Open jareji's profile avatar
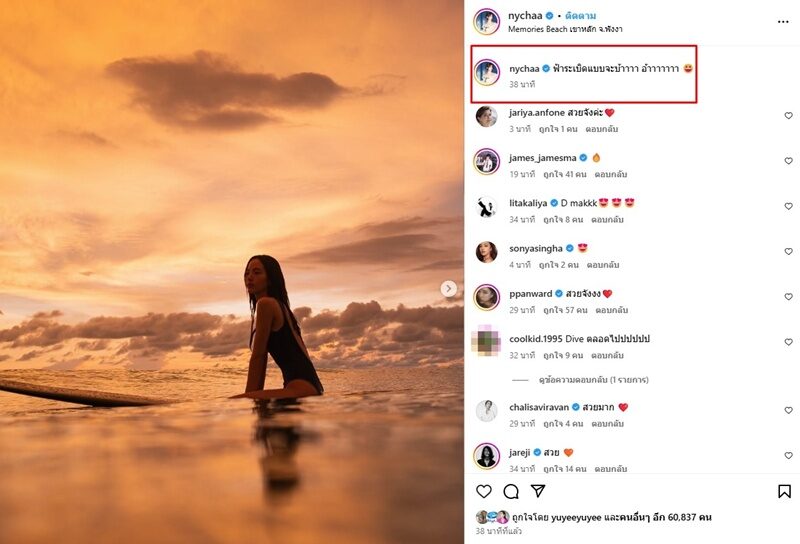This screenshot has height=544, width=800. pos(487,456)
